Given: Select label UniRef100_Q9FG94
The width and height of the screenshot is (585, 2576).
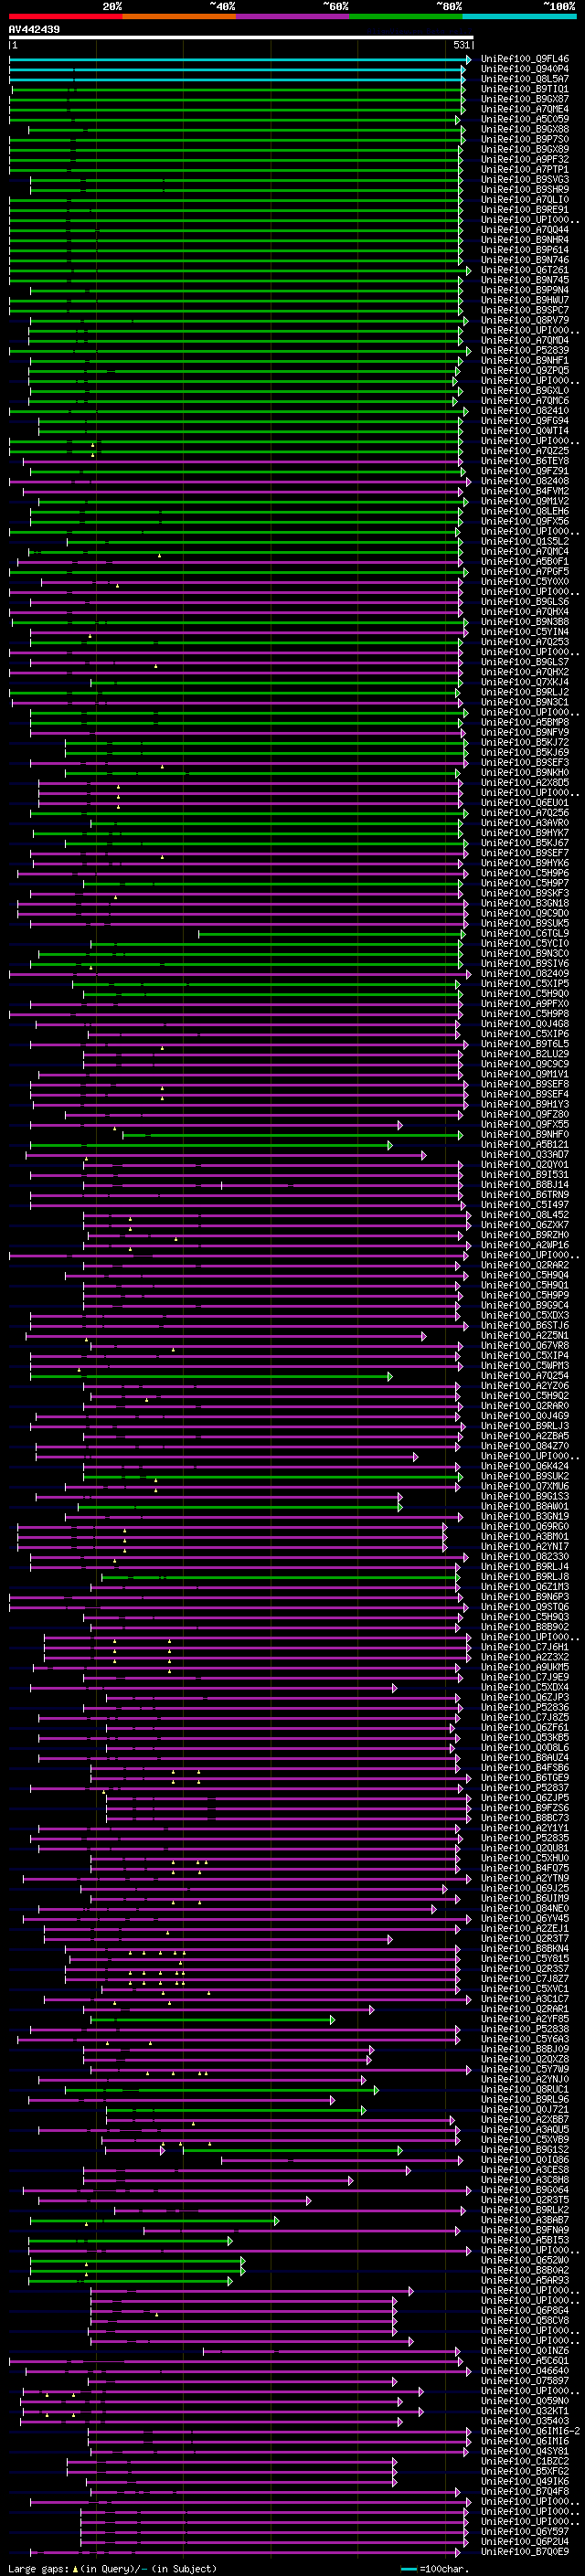Looking at the screenshot, I should 525,421.
